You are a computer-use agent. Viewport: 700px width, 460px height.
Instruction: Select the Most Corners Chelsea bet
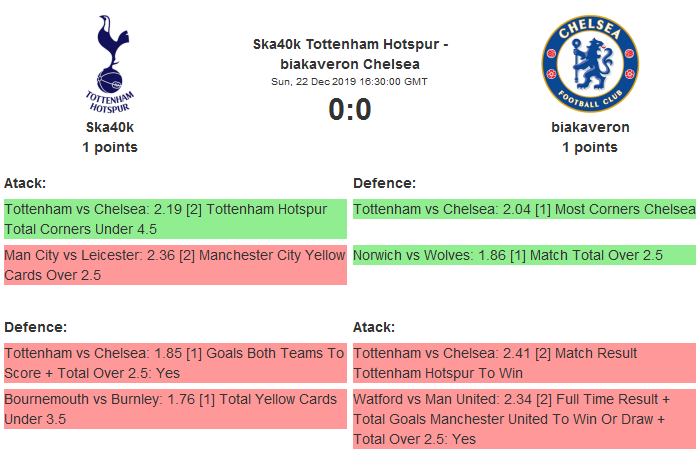(524, 209)
